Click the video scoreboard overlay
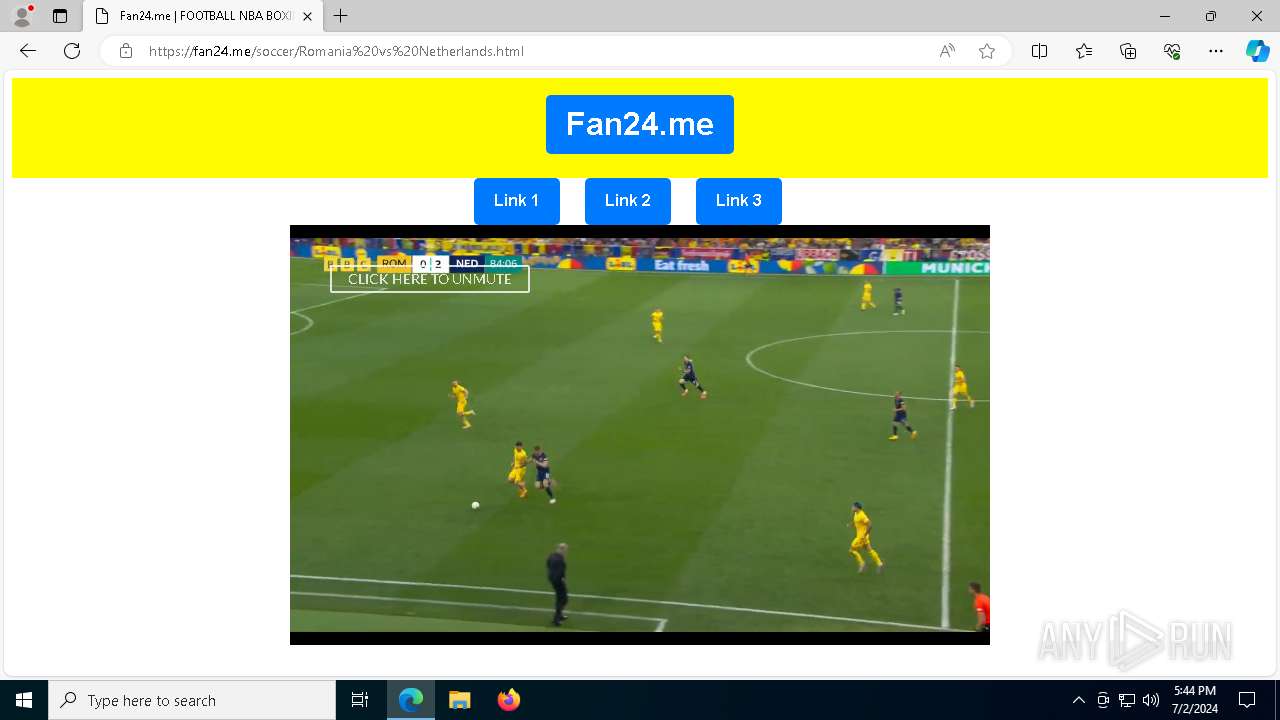 point(423,264)
